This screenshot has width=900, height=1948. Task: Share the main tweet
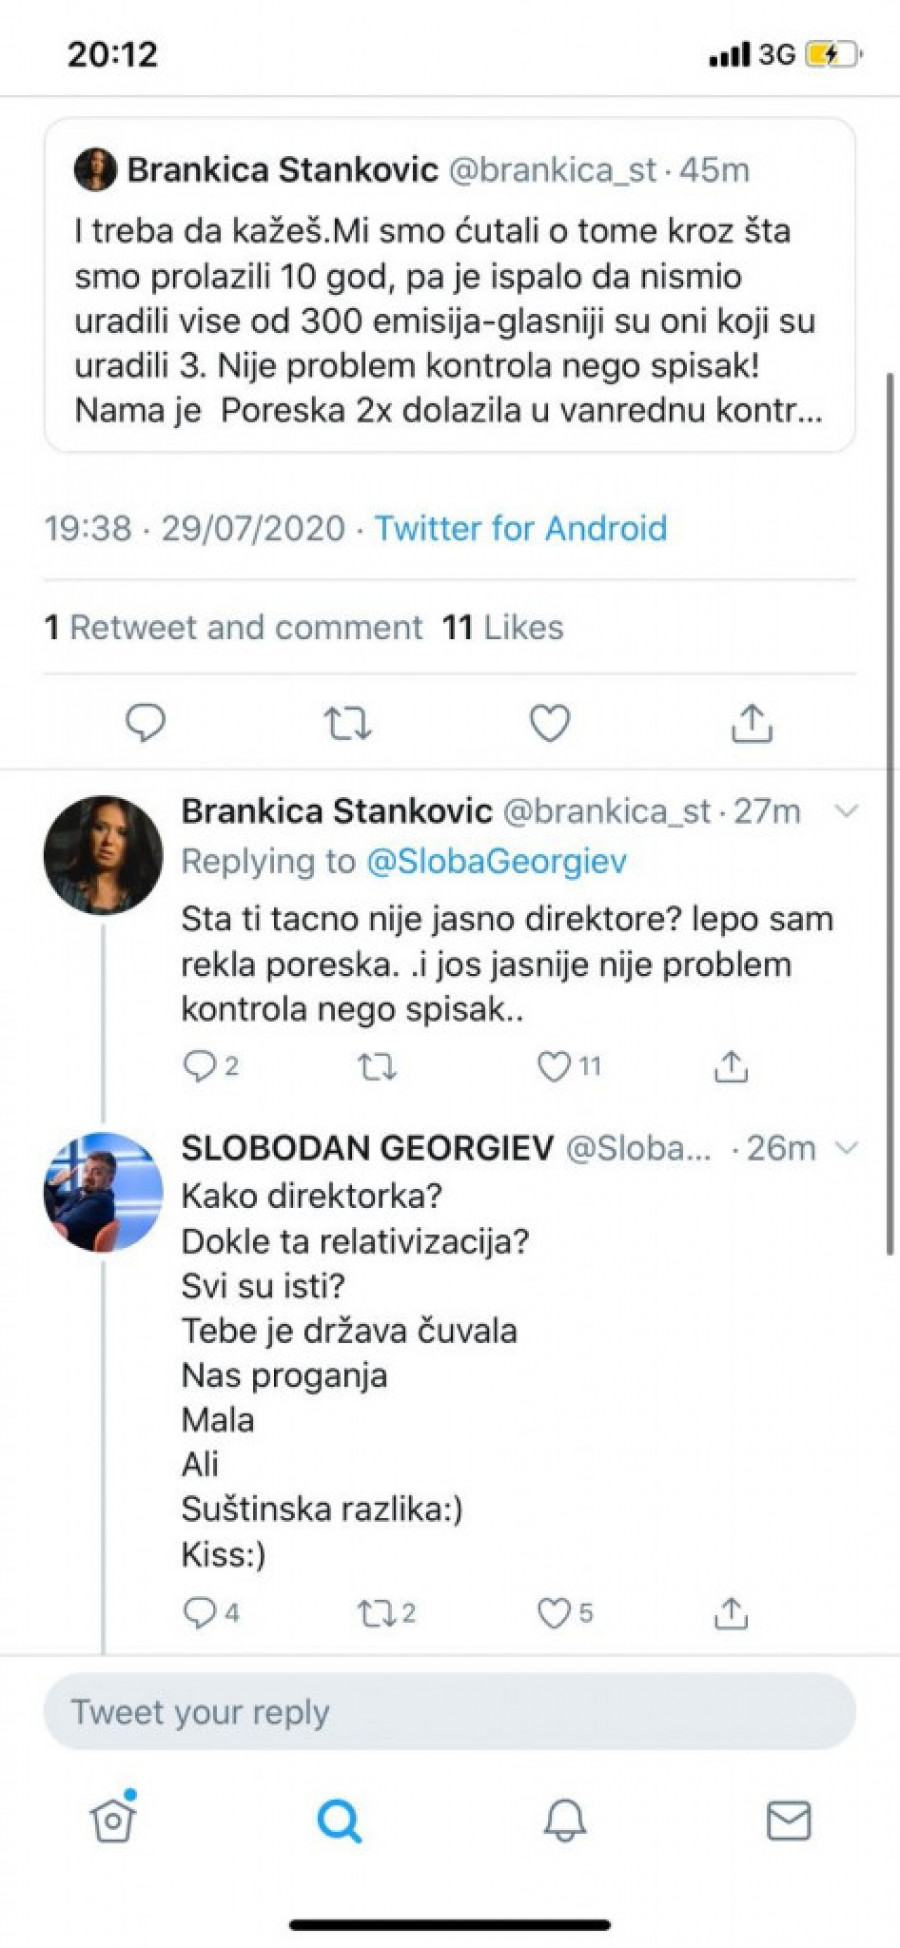pos(752,722)
